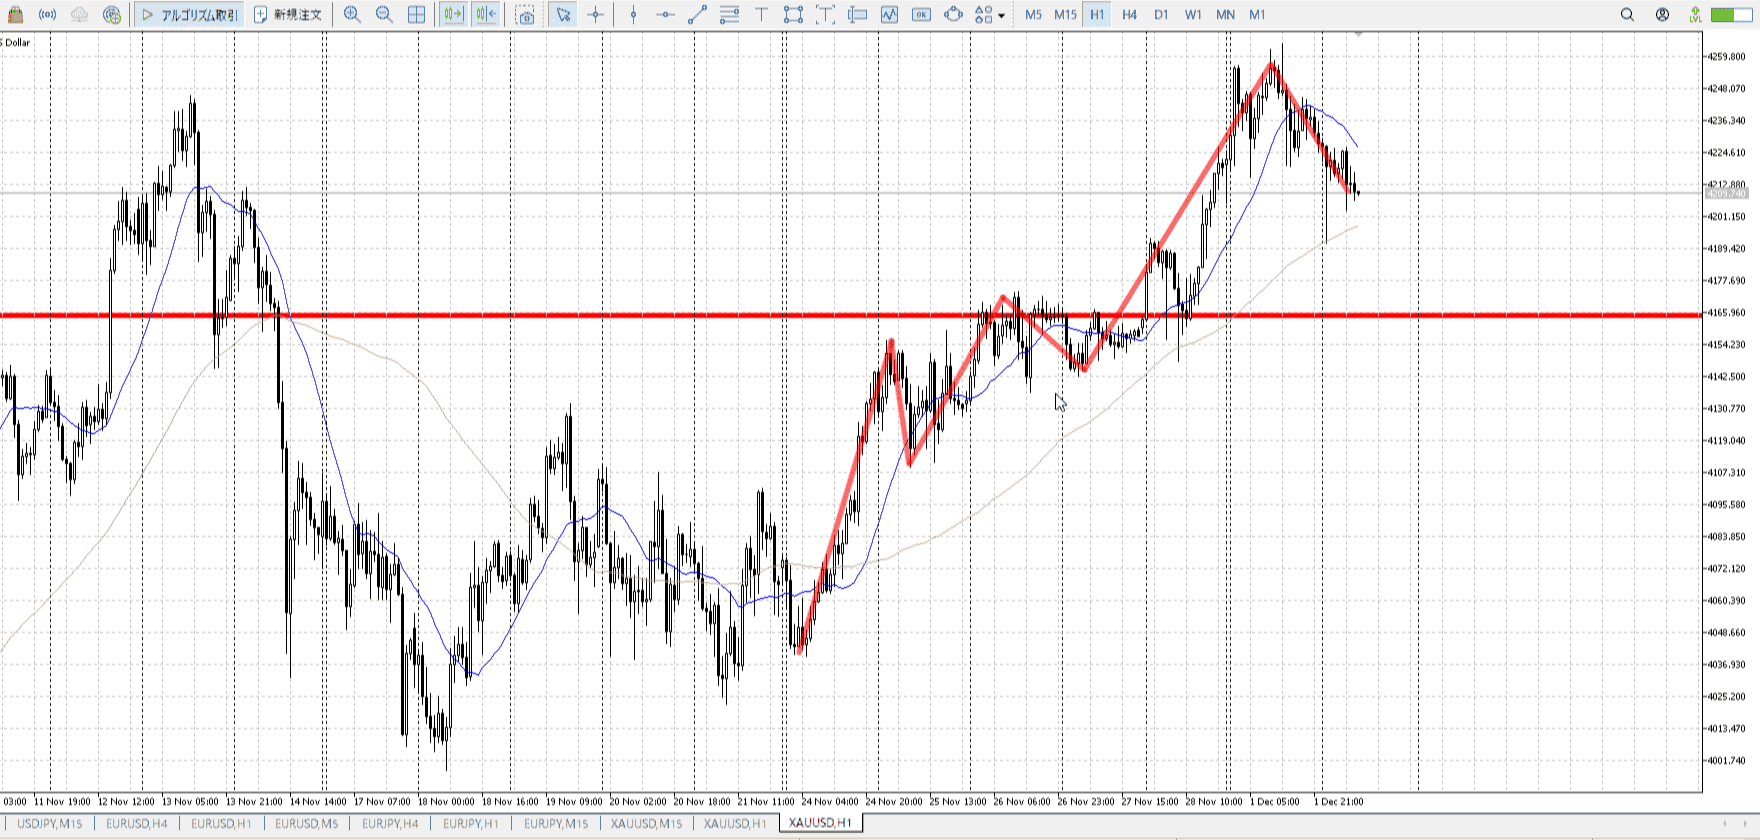Click the red horizontal line on chart
The height and width of the screenshot is (840, 1760).
[x=600, y=315]
